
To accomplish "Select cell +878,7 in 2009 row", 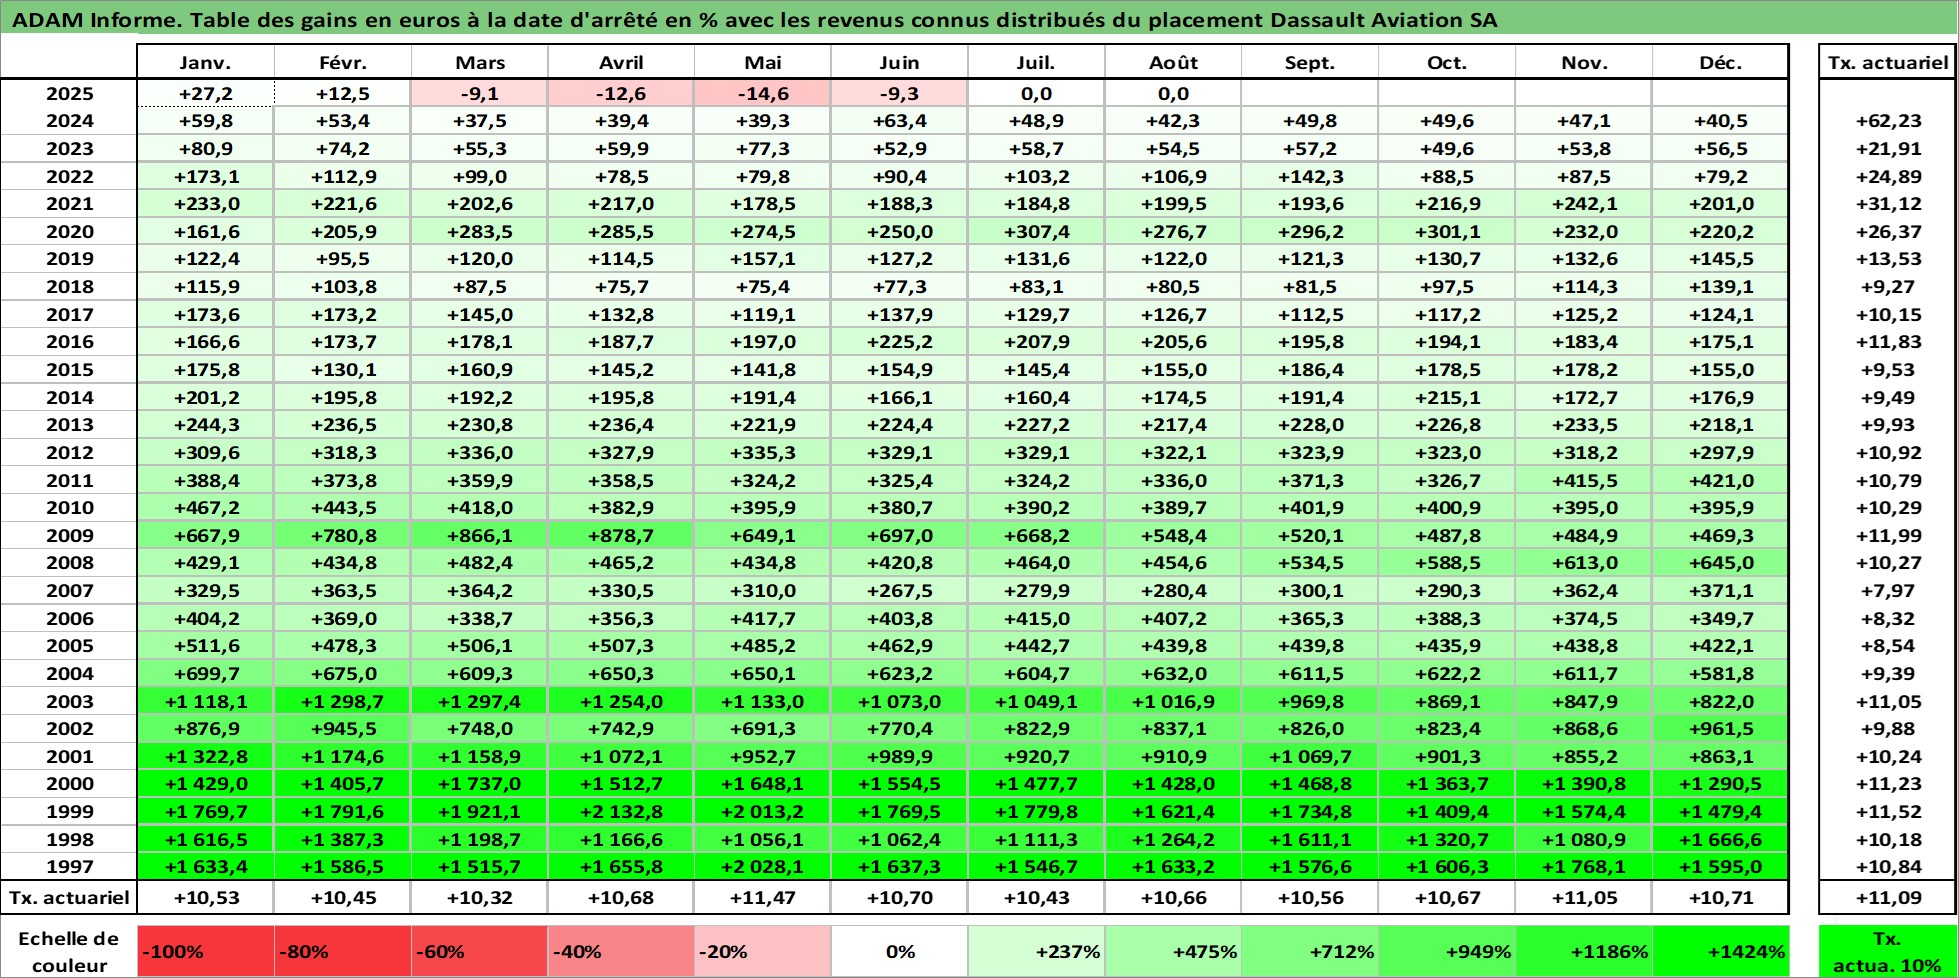I will tap(621, 535).
